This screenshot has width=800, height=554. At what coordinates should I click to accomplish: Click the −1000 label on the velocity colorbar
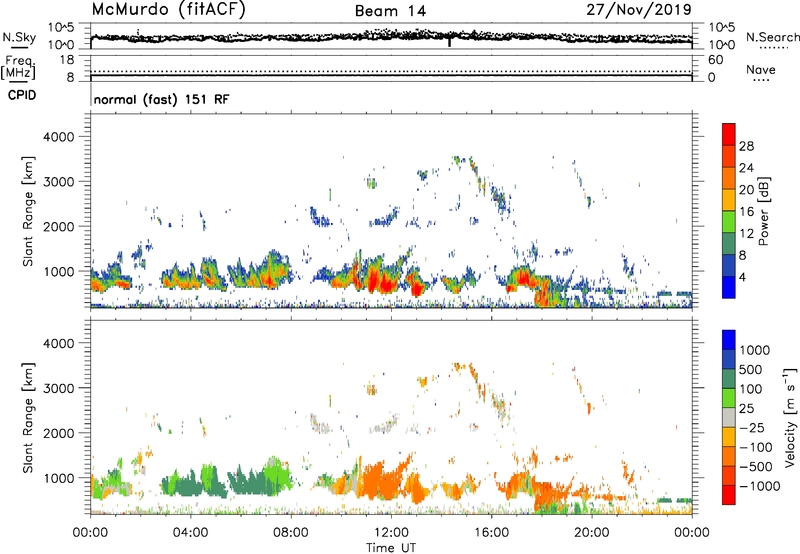(x=760, y=486)
